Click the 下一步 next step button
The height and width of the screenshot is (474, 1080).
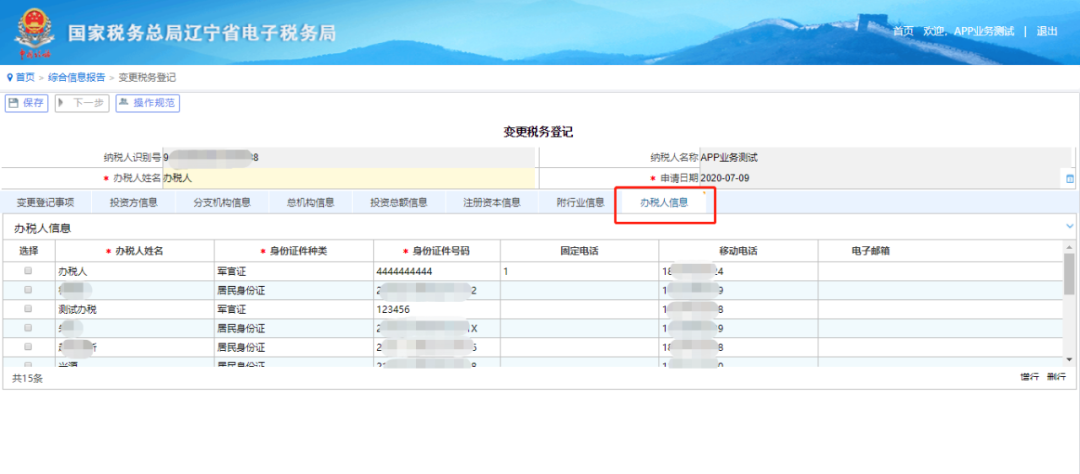[82, 103]
